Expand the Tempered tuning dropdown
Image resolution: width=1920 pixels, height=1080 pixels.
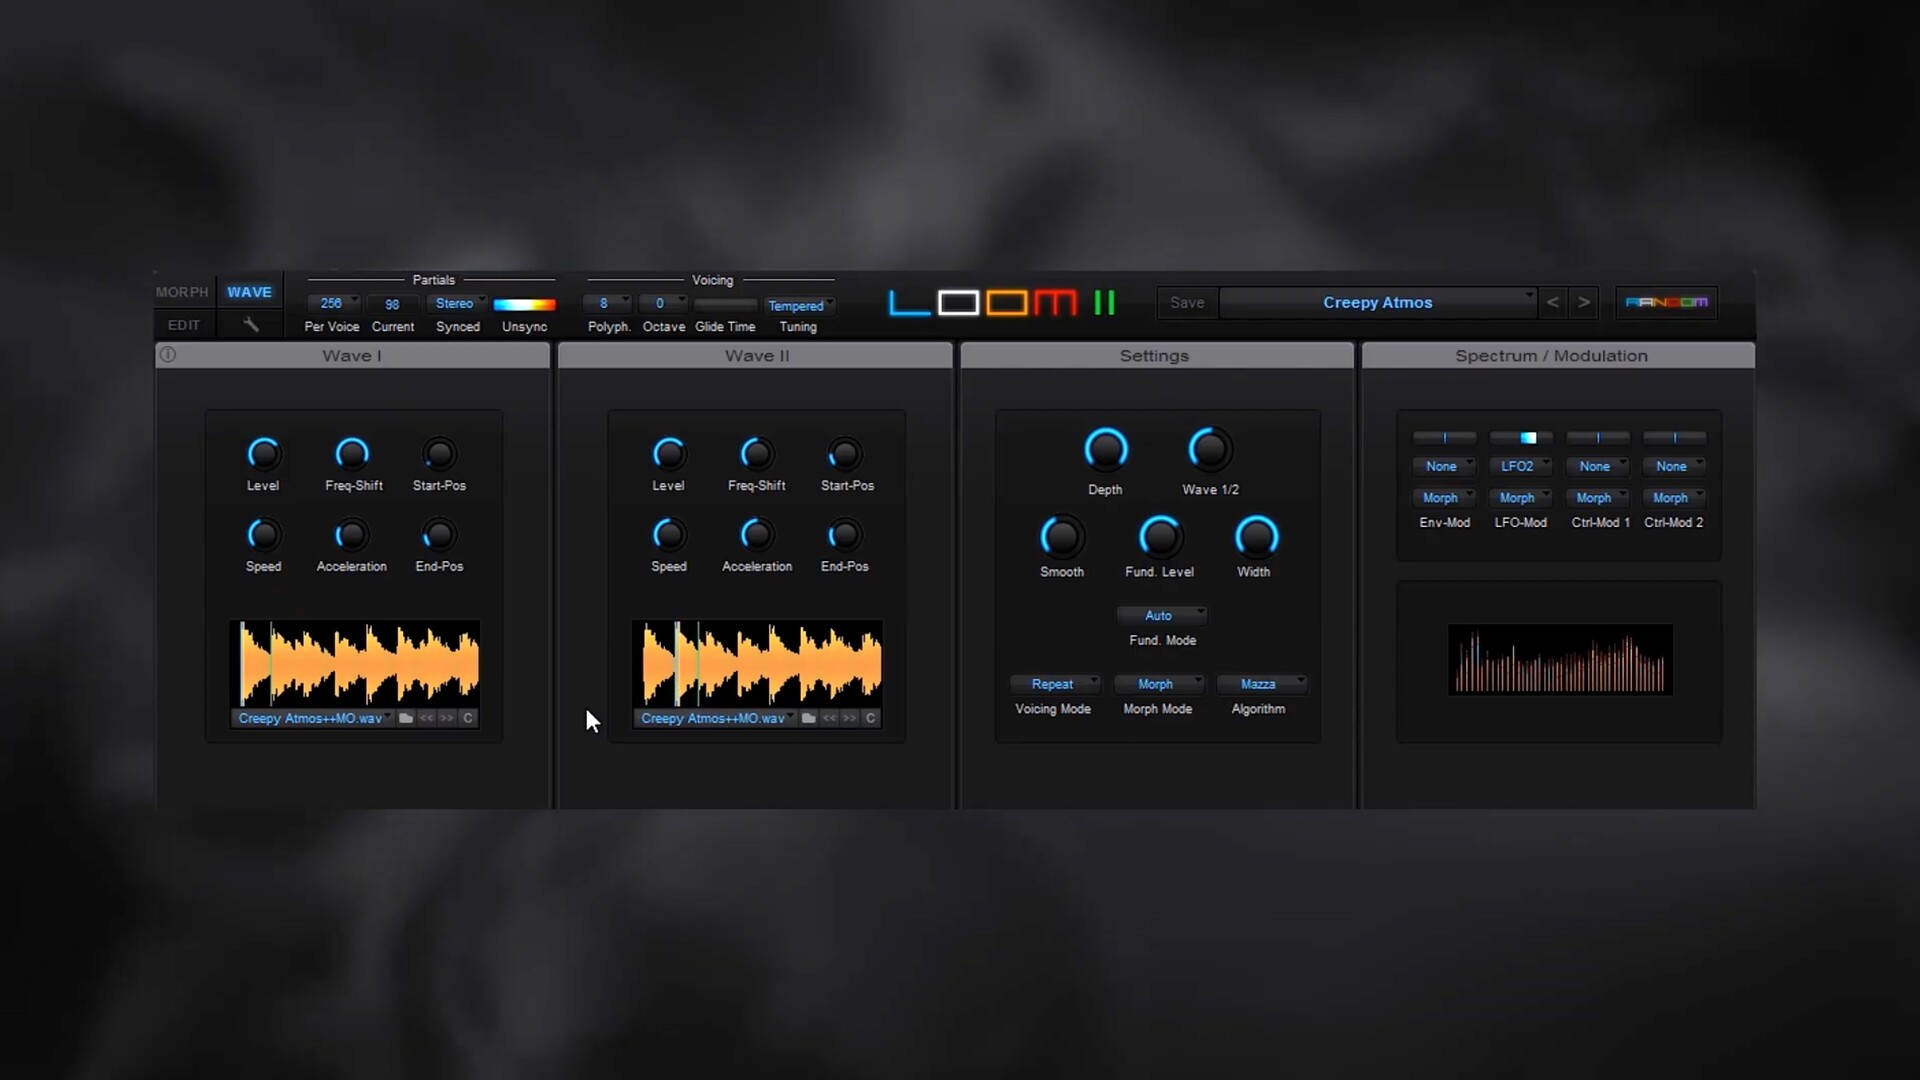(x=798, y=306)
